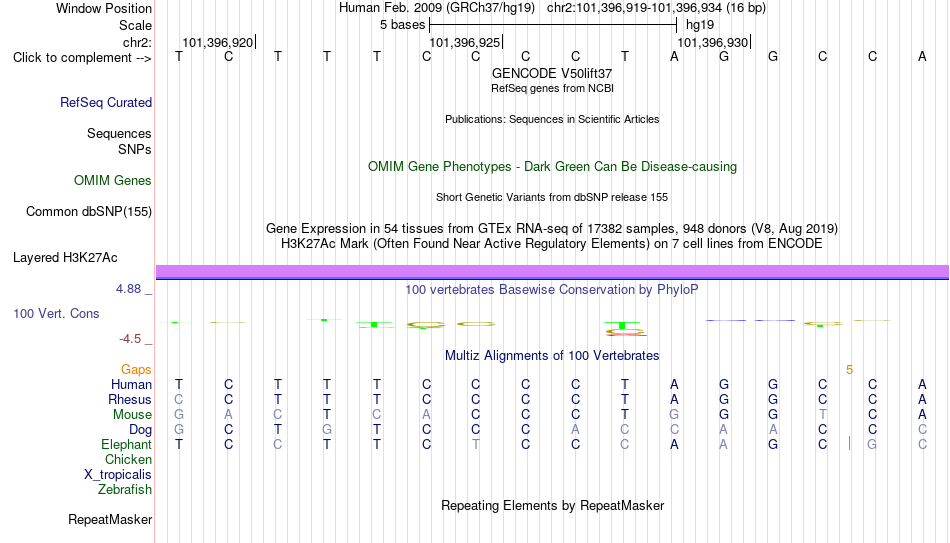This screenshot has width=950, height=543.
Task: Select the Chicken species row label
Action: (x=128, y=460)
